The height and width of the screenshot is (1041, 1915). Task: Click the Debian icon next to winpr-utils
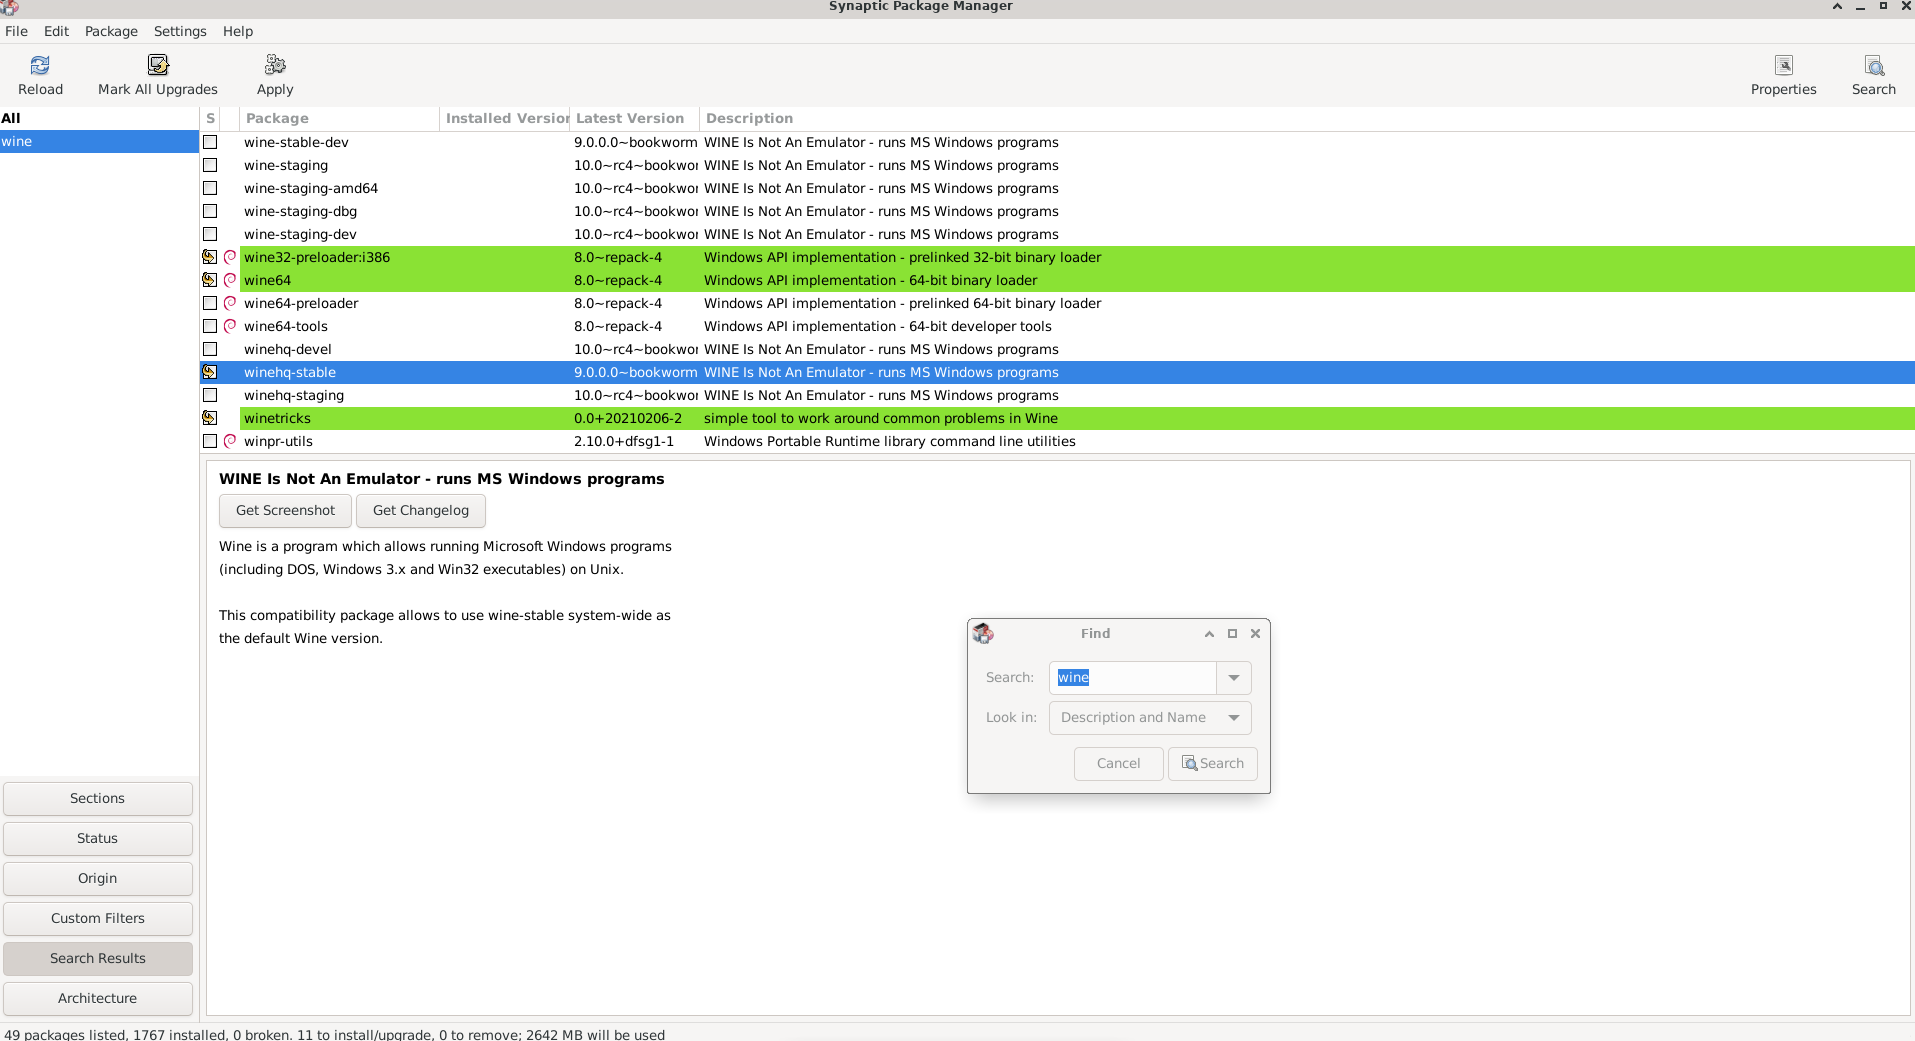point(230,441)
